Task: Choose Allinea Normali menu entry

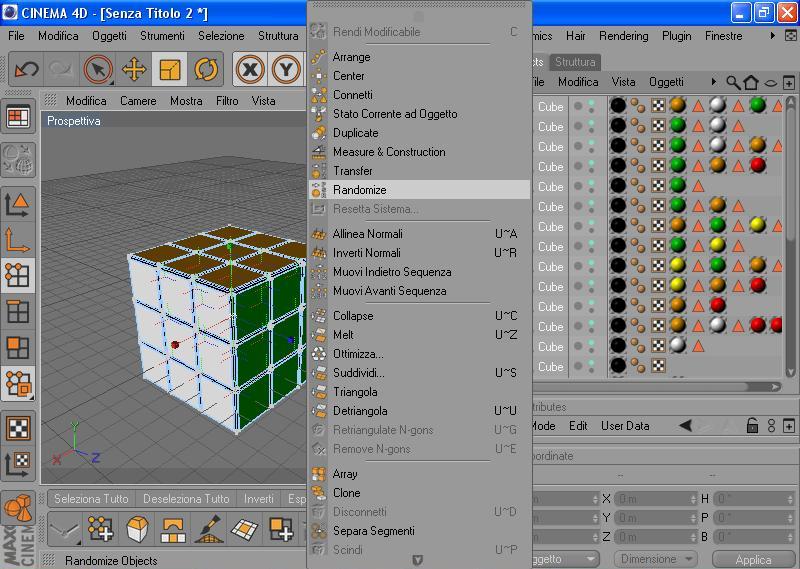Action: (x=419, y=234)
